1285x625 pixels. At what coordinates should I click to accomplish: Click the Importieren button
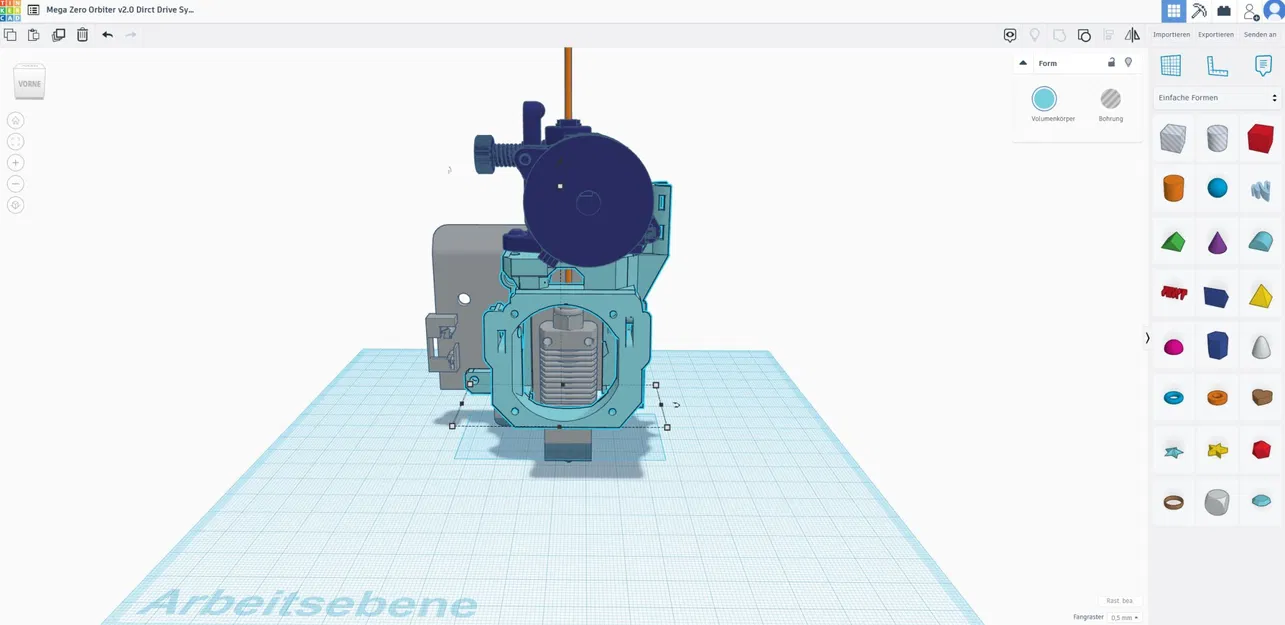pos(1171,34)
